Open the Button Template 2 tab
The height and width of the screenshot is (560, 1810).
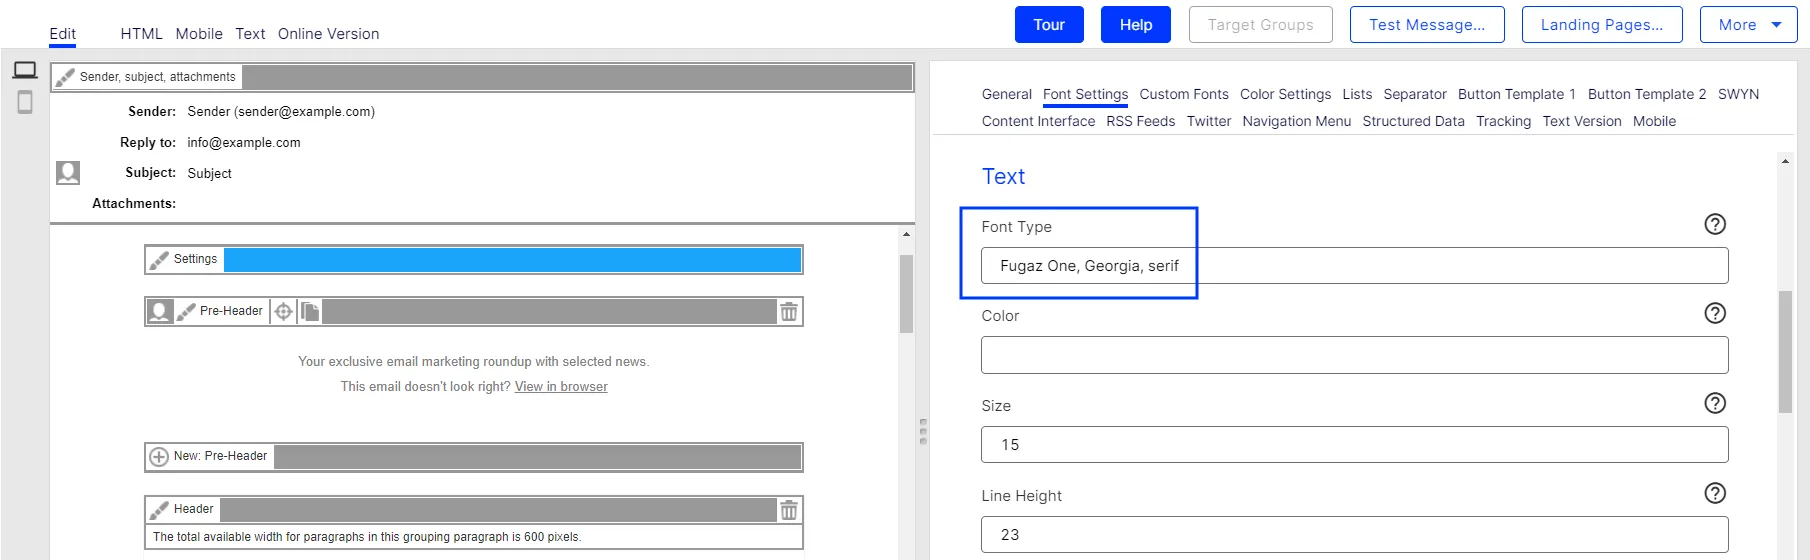[1647, 94]
